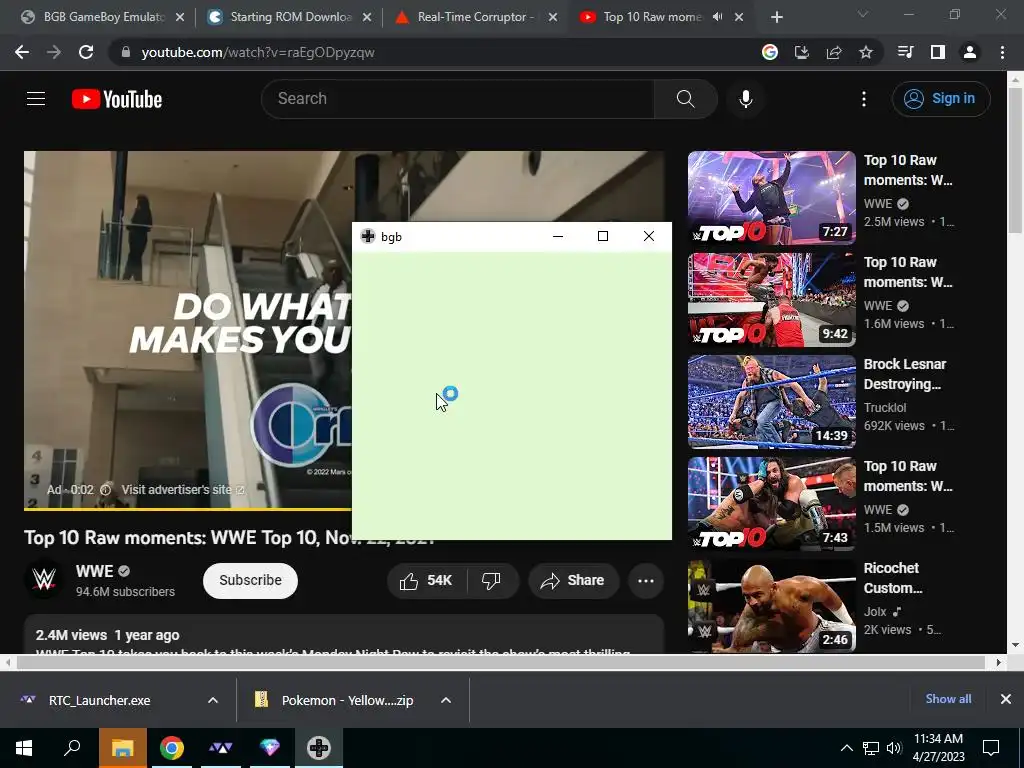
Task: Open Chrome tab search chevron
Action: pos(863,14)
